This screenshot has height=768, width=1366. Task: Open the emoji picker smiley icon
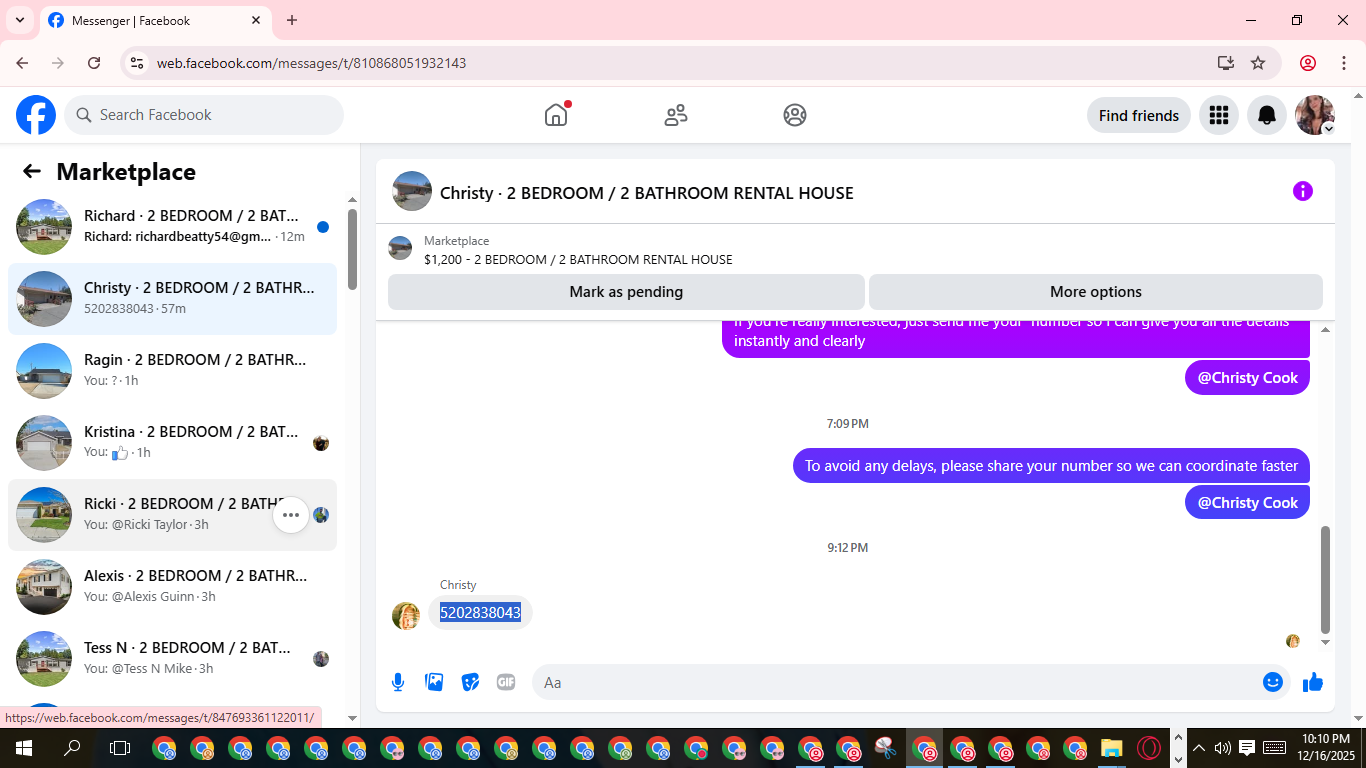(x=1272, y=682)
